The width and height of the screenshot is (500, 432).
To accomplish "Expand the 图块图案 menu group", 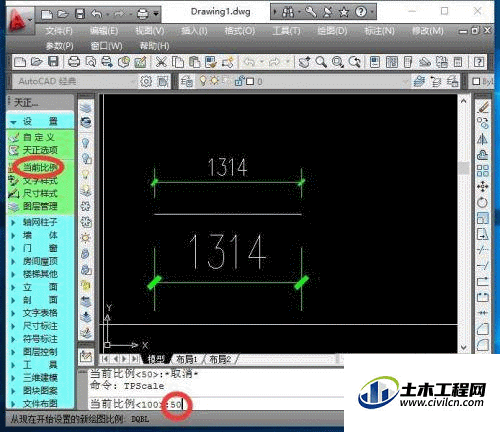I will (x=40, y=391).
